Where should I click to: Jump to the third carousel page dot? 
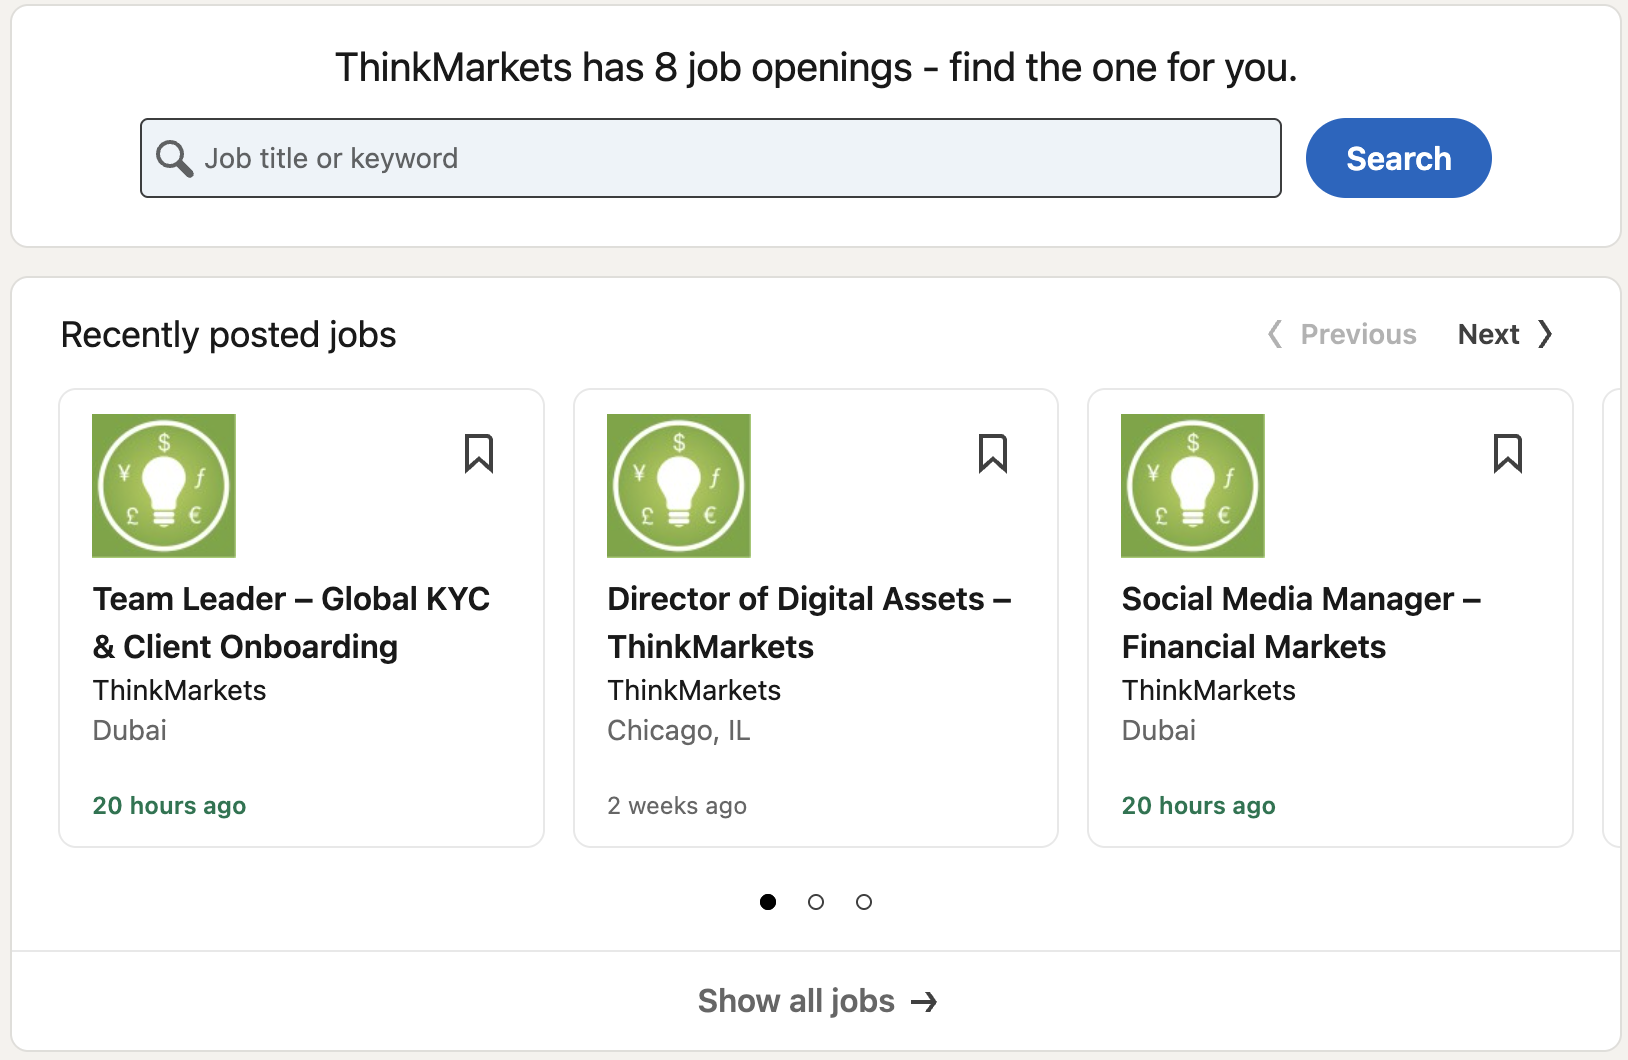point(864,902)
